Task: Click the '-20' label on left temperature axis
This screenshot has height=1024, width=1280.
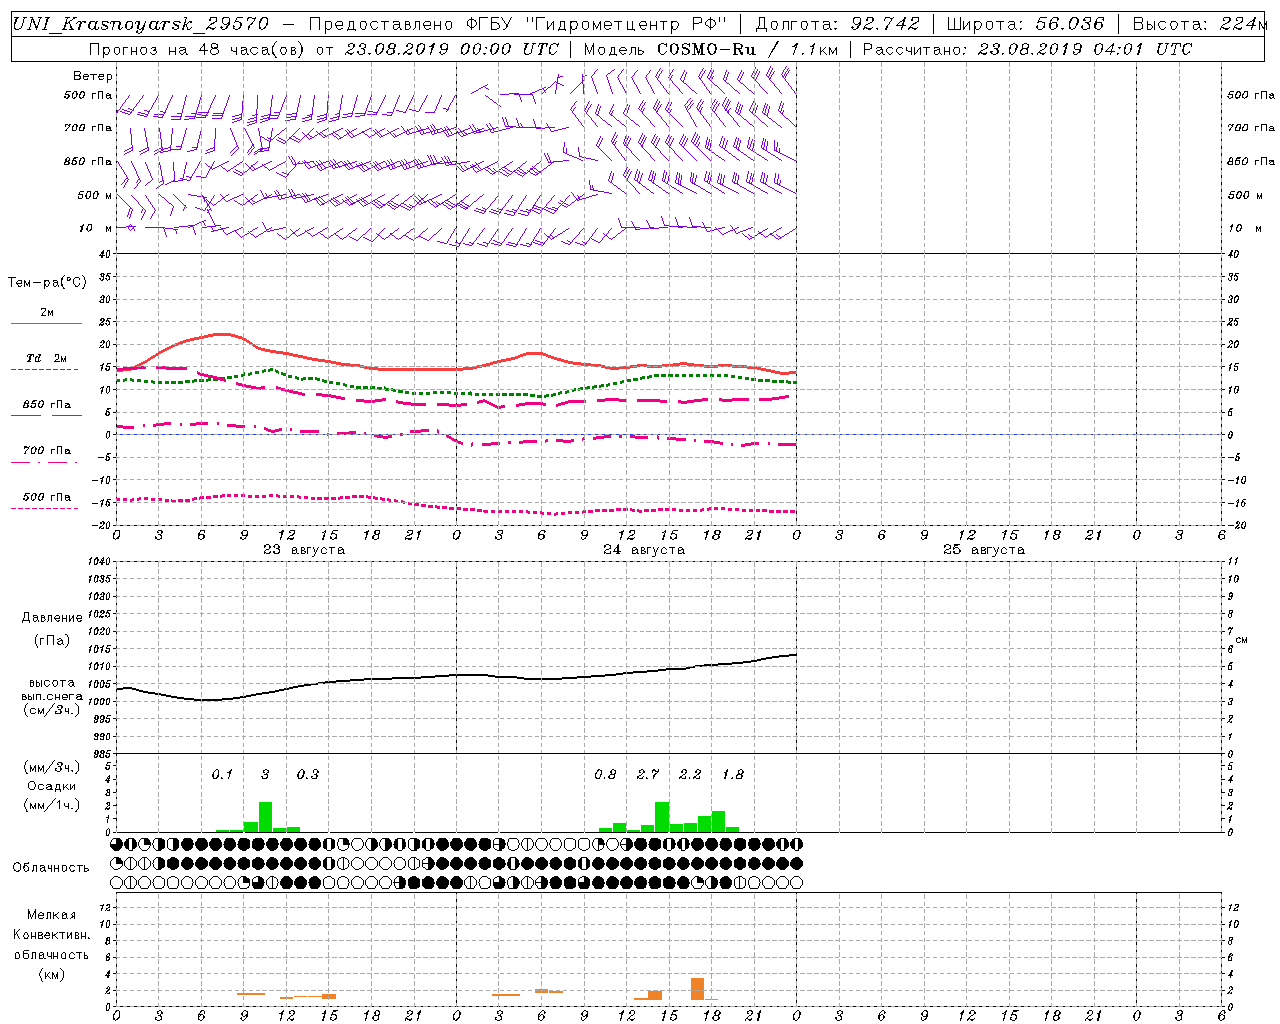Action: [x=102, y=525]
